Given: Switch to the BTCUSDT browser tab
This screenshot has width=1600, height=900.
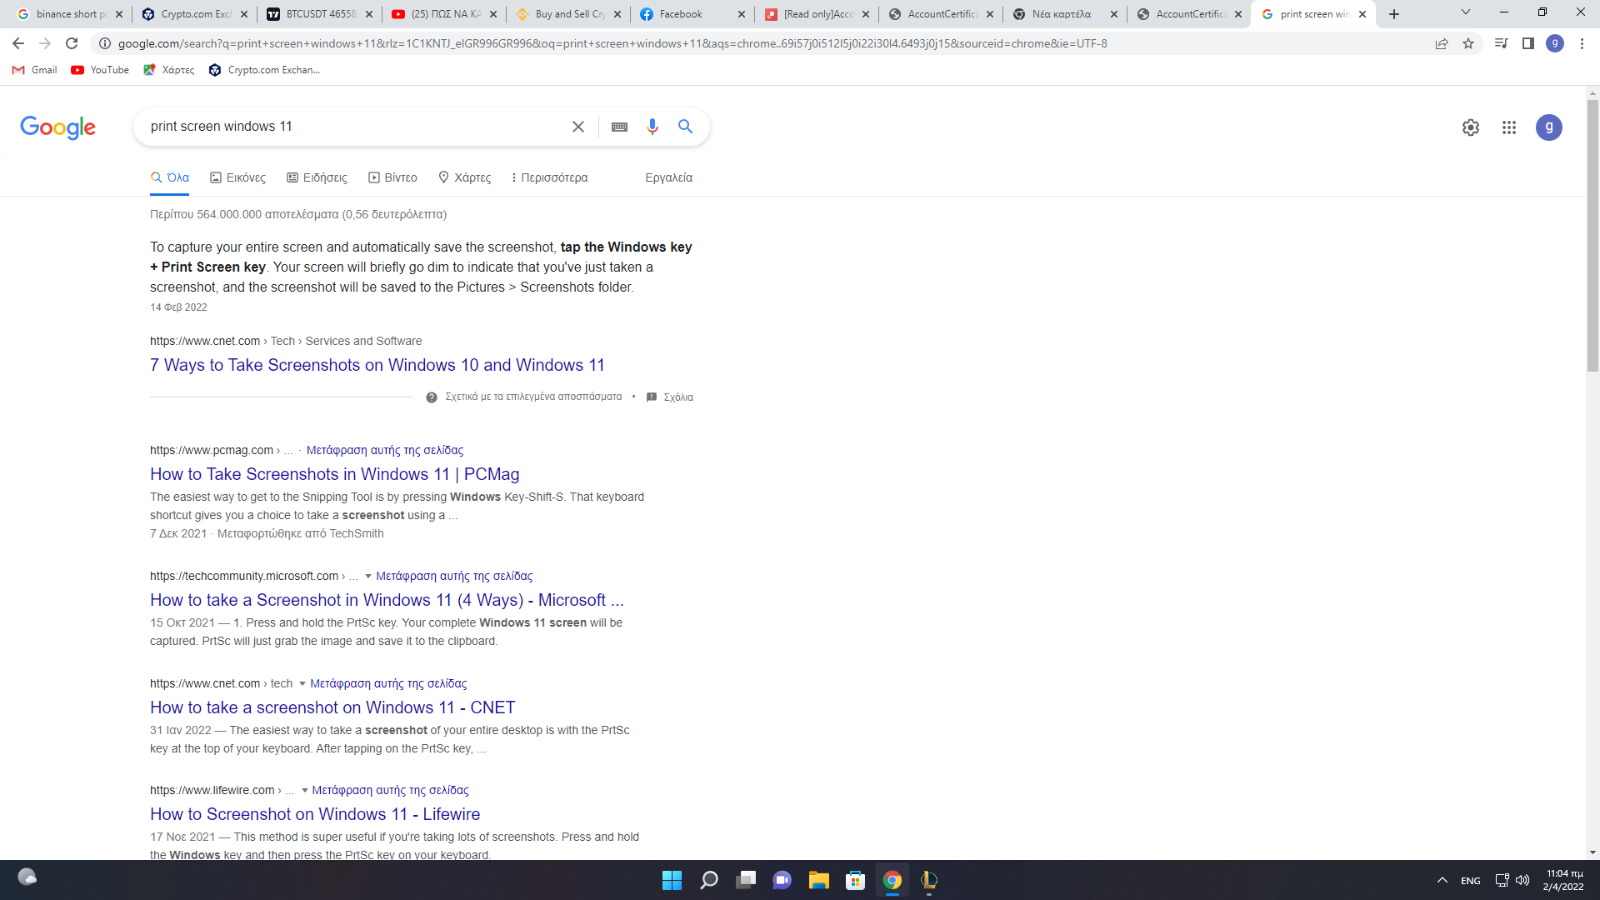Looking at the screenshot, I should (320, 14).
